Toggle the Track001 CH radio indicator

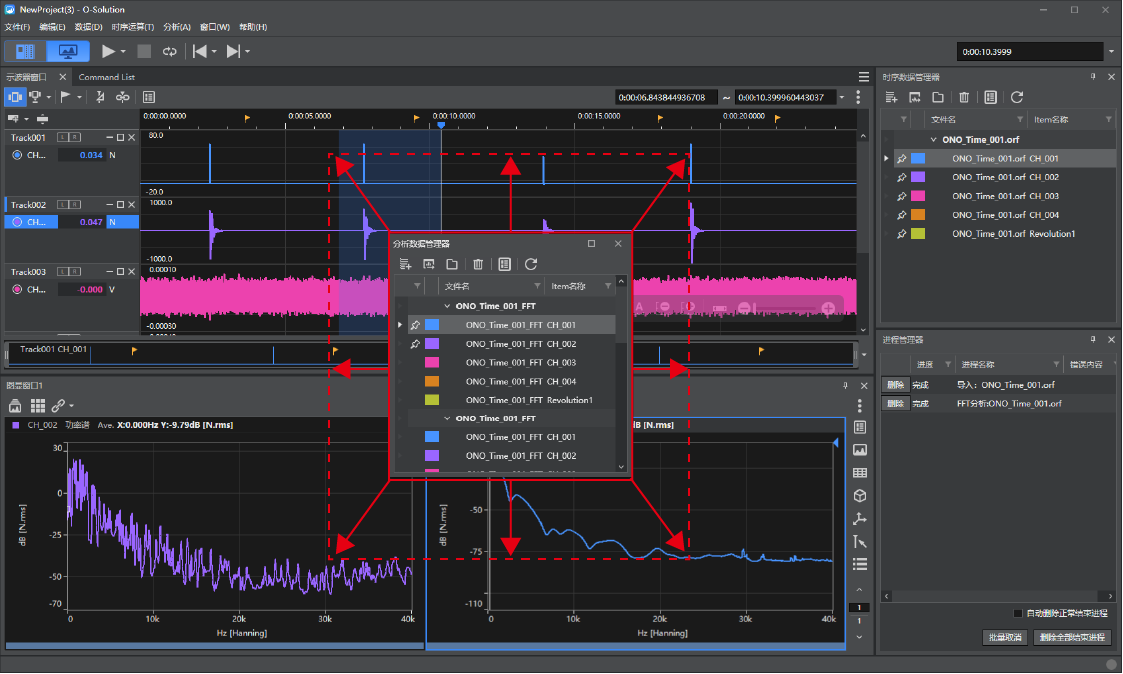17,155
